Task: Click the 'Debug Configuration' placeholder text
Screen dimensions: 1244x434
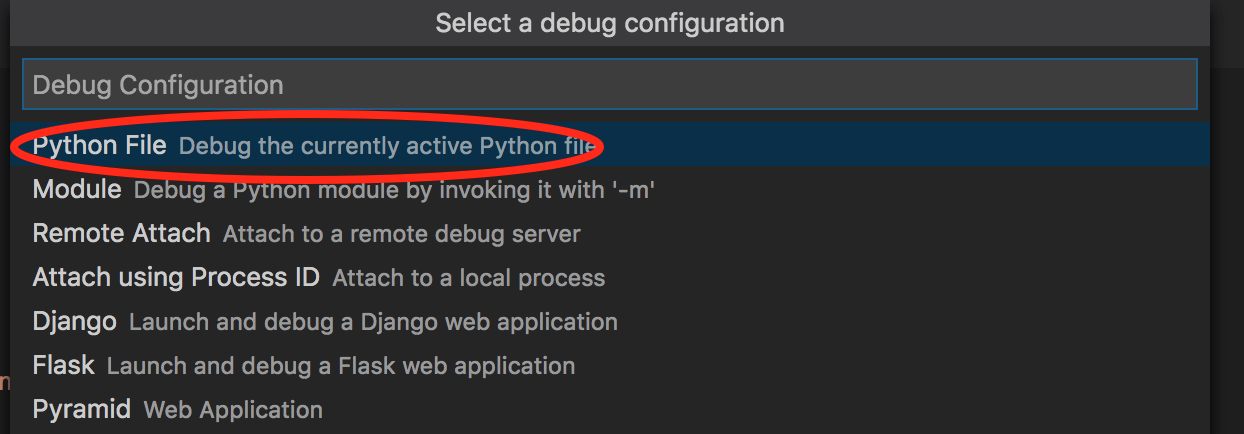Action: (158, 85)
